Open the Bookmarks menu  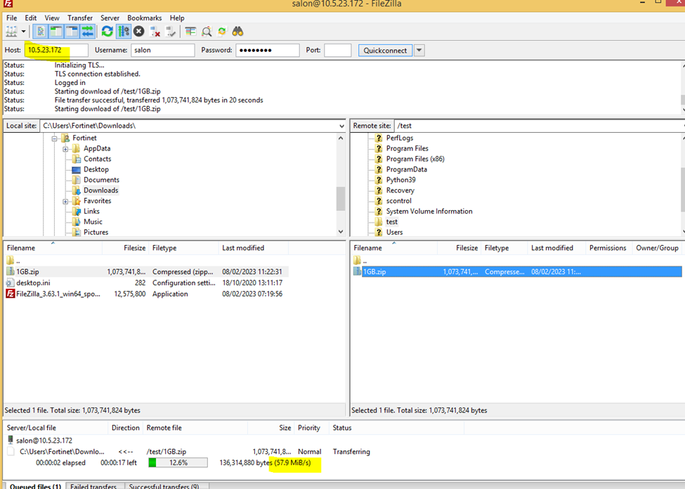144,18
